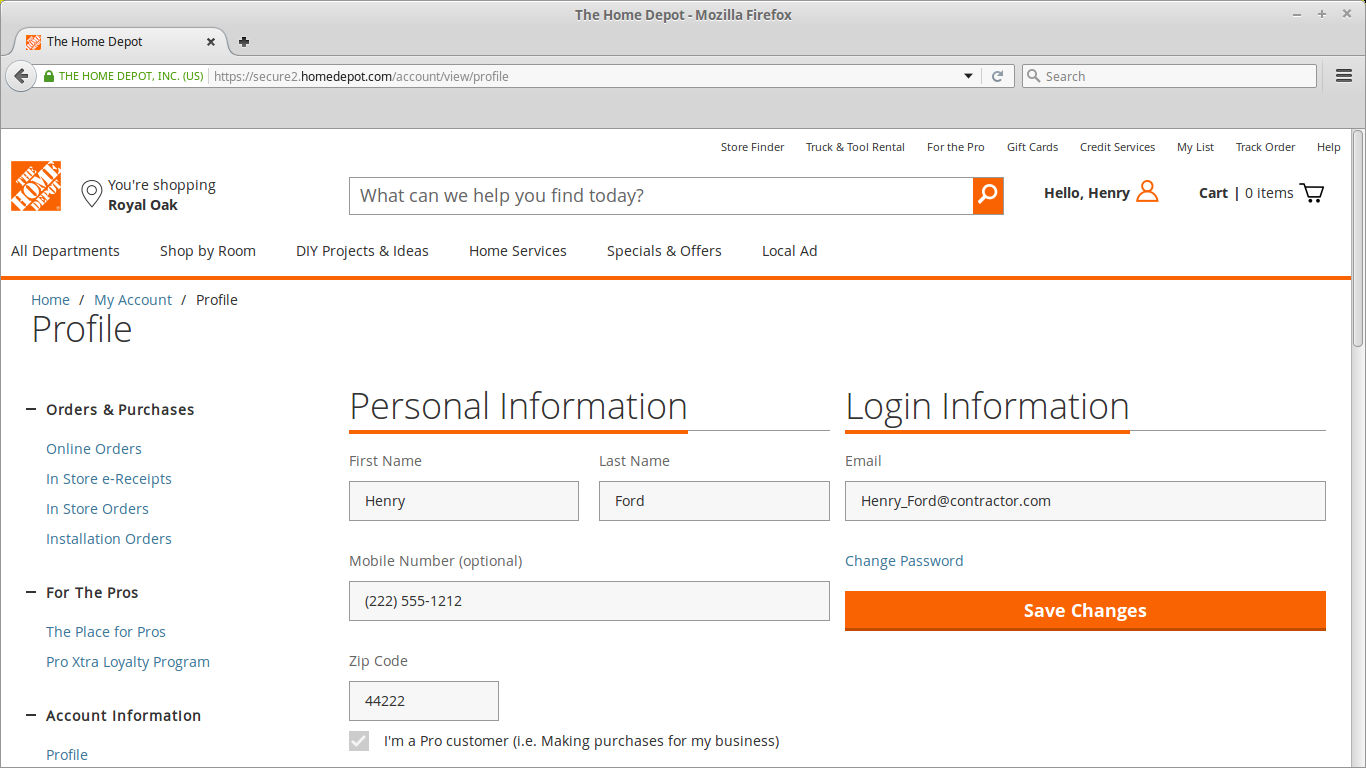The height and width of the screenshot is (768, 1366).
Task: Go back using the browser back arrow
Action: click(21, 75)
